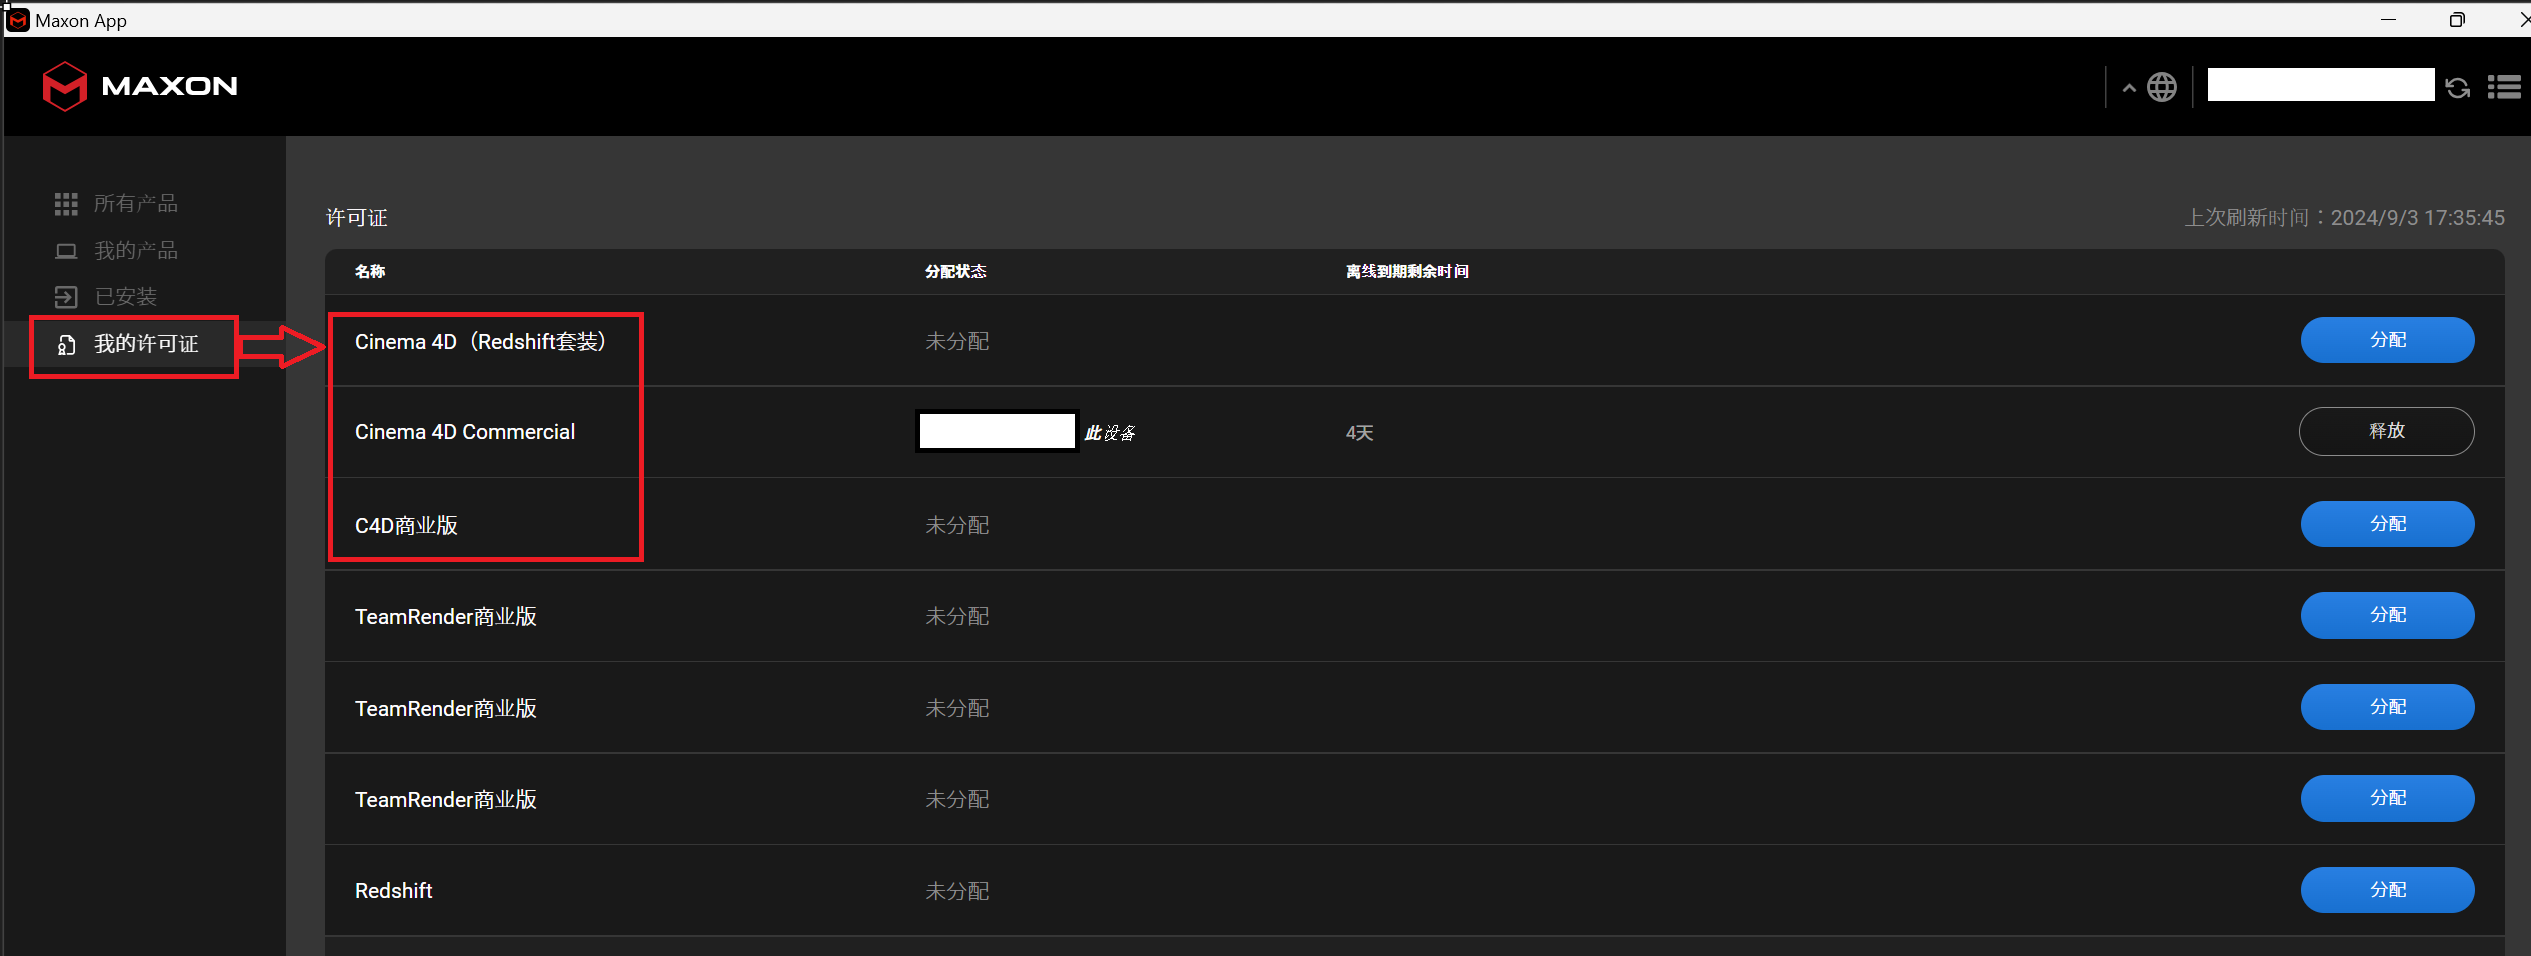Expand the chevron next to the globe
This screenshot has height=956, width=2531.
[x=2129, y=88]
